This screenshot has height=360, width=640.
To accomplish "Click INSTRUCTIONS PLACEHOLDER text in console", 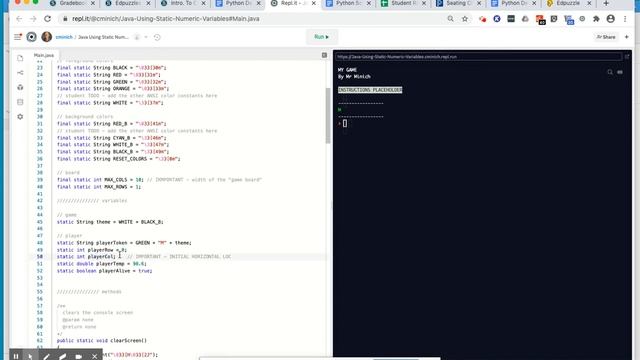I will [x=370, y=90].
